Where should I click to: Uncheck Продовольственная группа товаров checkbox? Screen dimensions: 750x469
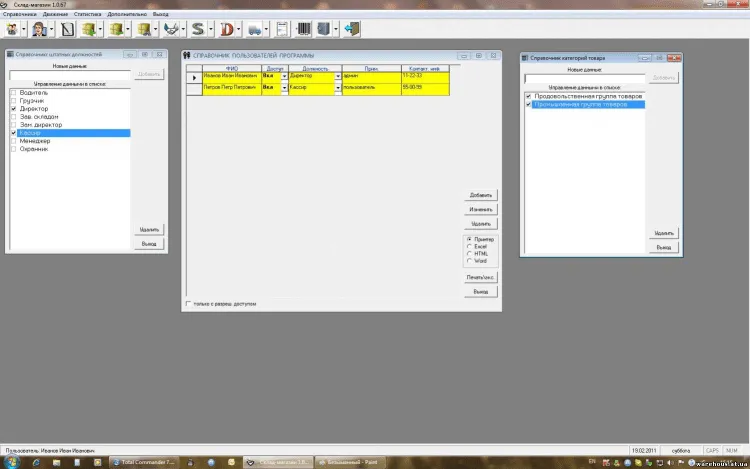pos(529,97)
